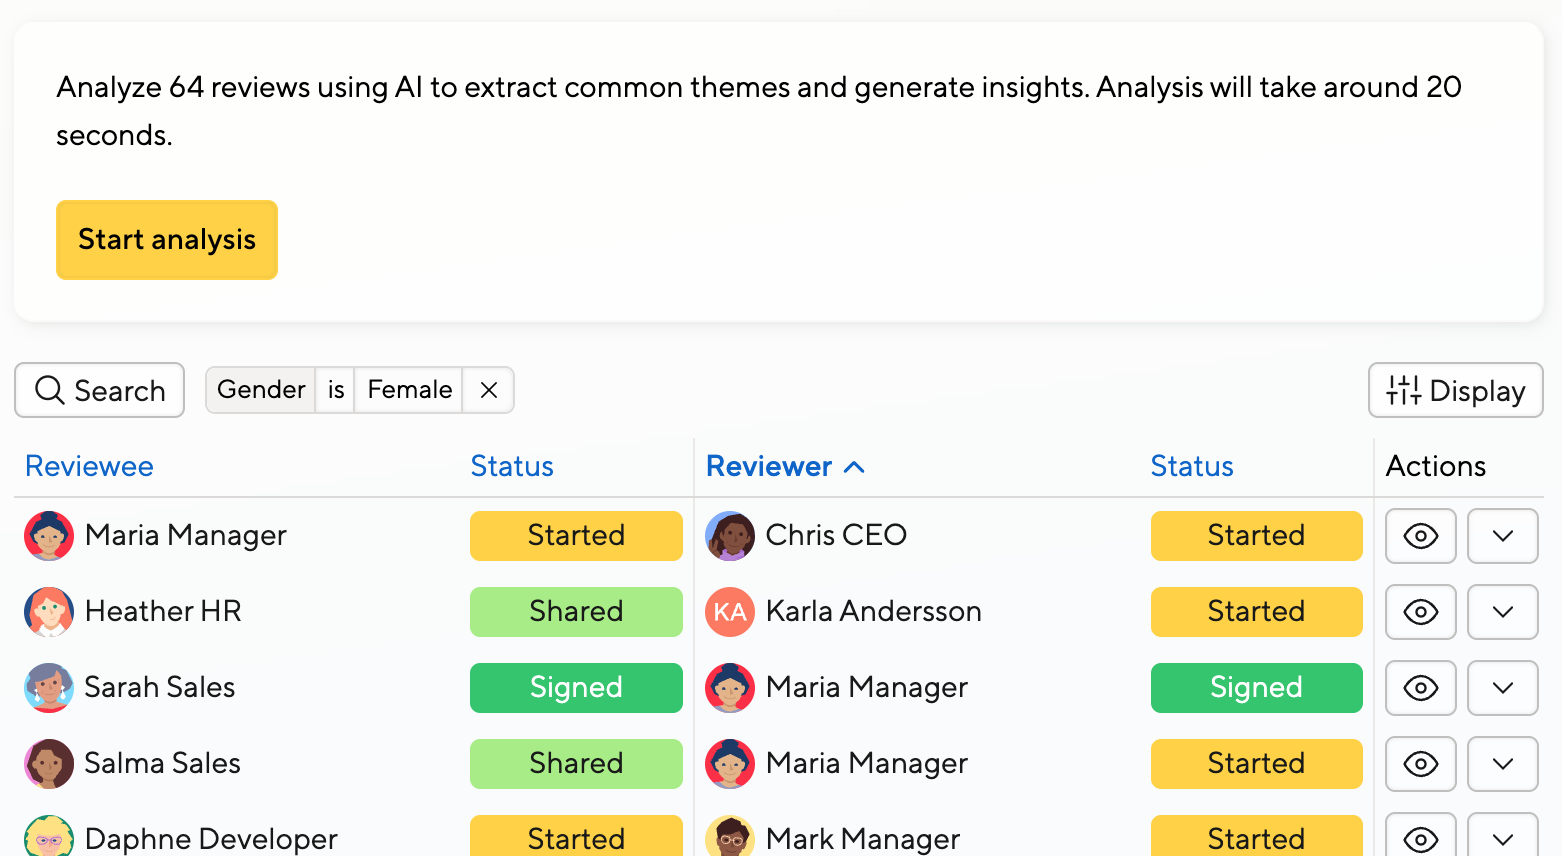Expand actions dropdown for Heather HR's row
This screenshot has height=856, width=1562.
click(x=1502, y=612)
